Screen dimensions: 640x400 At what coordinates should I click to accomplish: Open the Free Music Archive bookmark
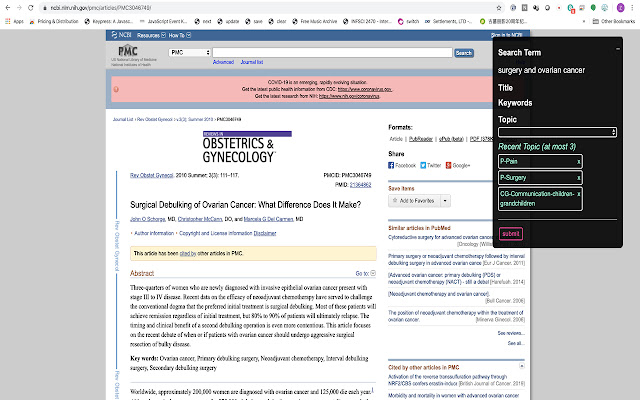click(315, 21)
